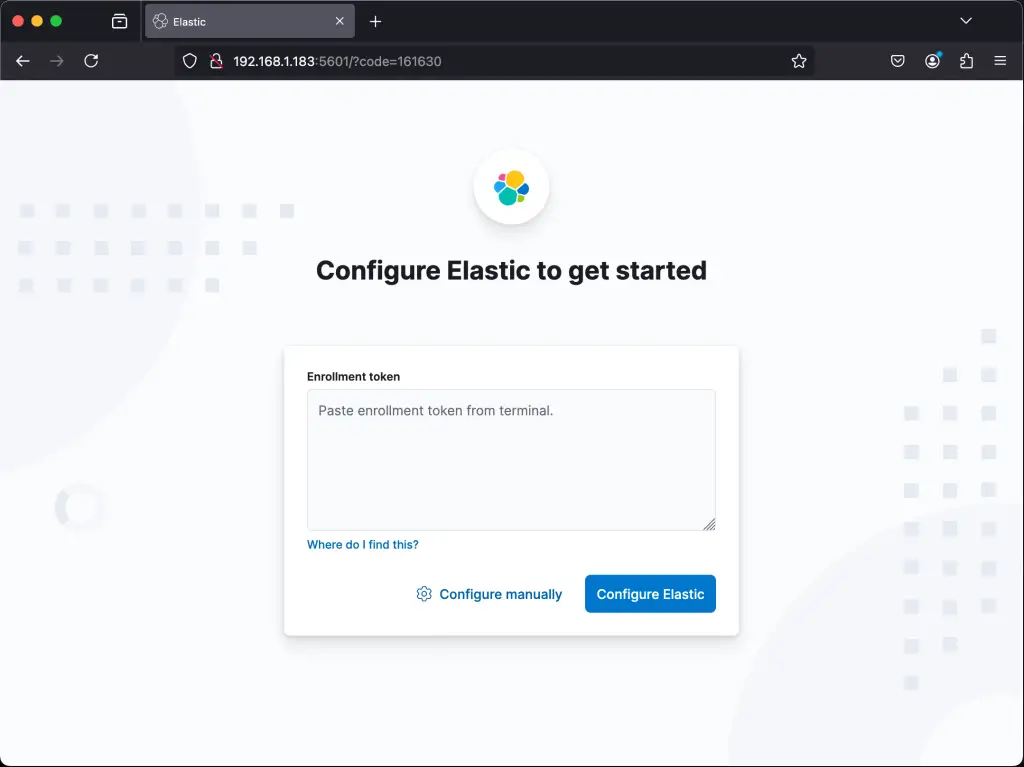
Task: Open the Firefox account icon
Action: [932, 60]
